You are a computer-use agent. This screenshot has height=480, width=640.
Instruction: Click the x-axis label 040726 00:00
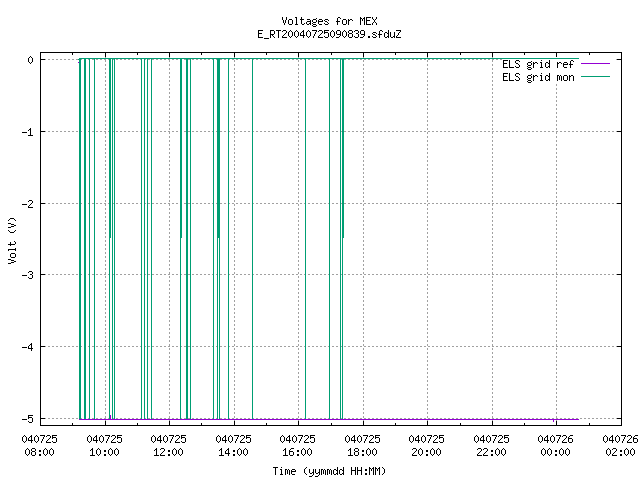coord(556,446)
